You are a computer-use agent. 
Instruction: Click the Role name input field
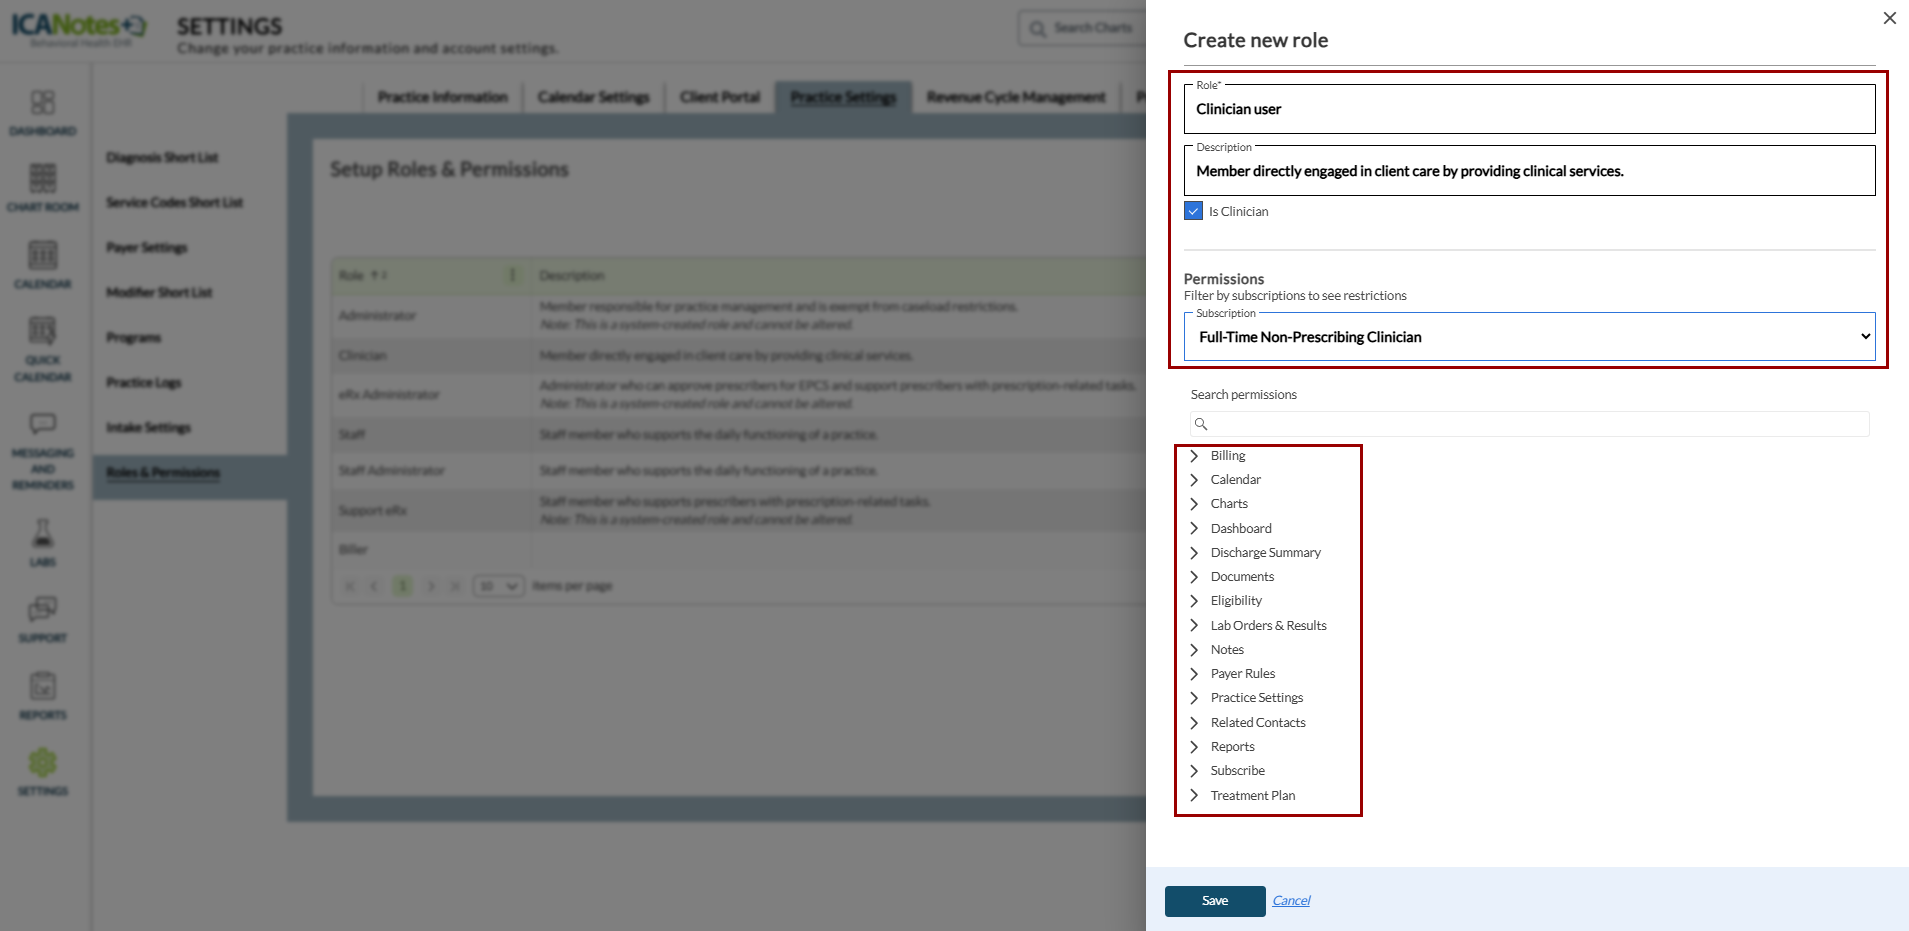coord(1529,109)
